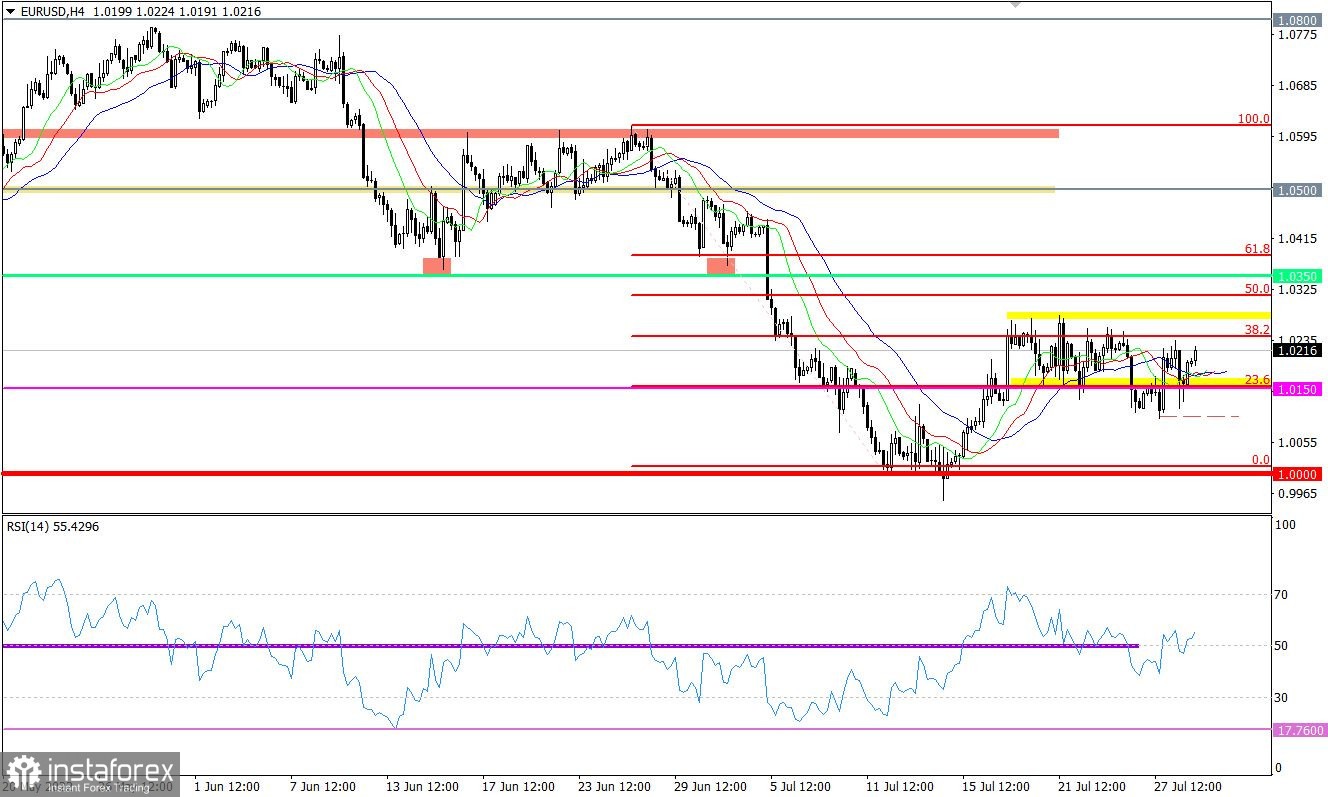
Task: Click the RSI(14) indicator label
Action: (x=52, y=525)
